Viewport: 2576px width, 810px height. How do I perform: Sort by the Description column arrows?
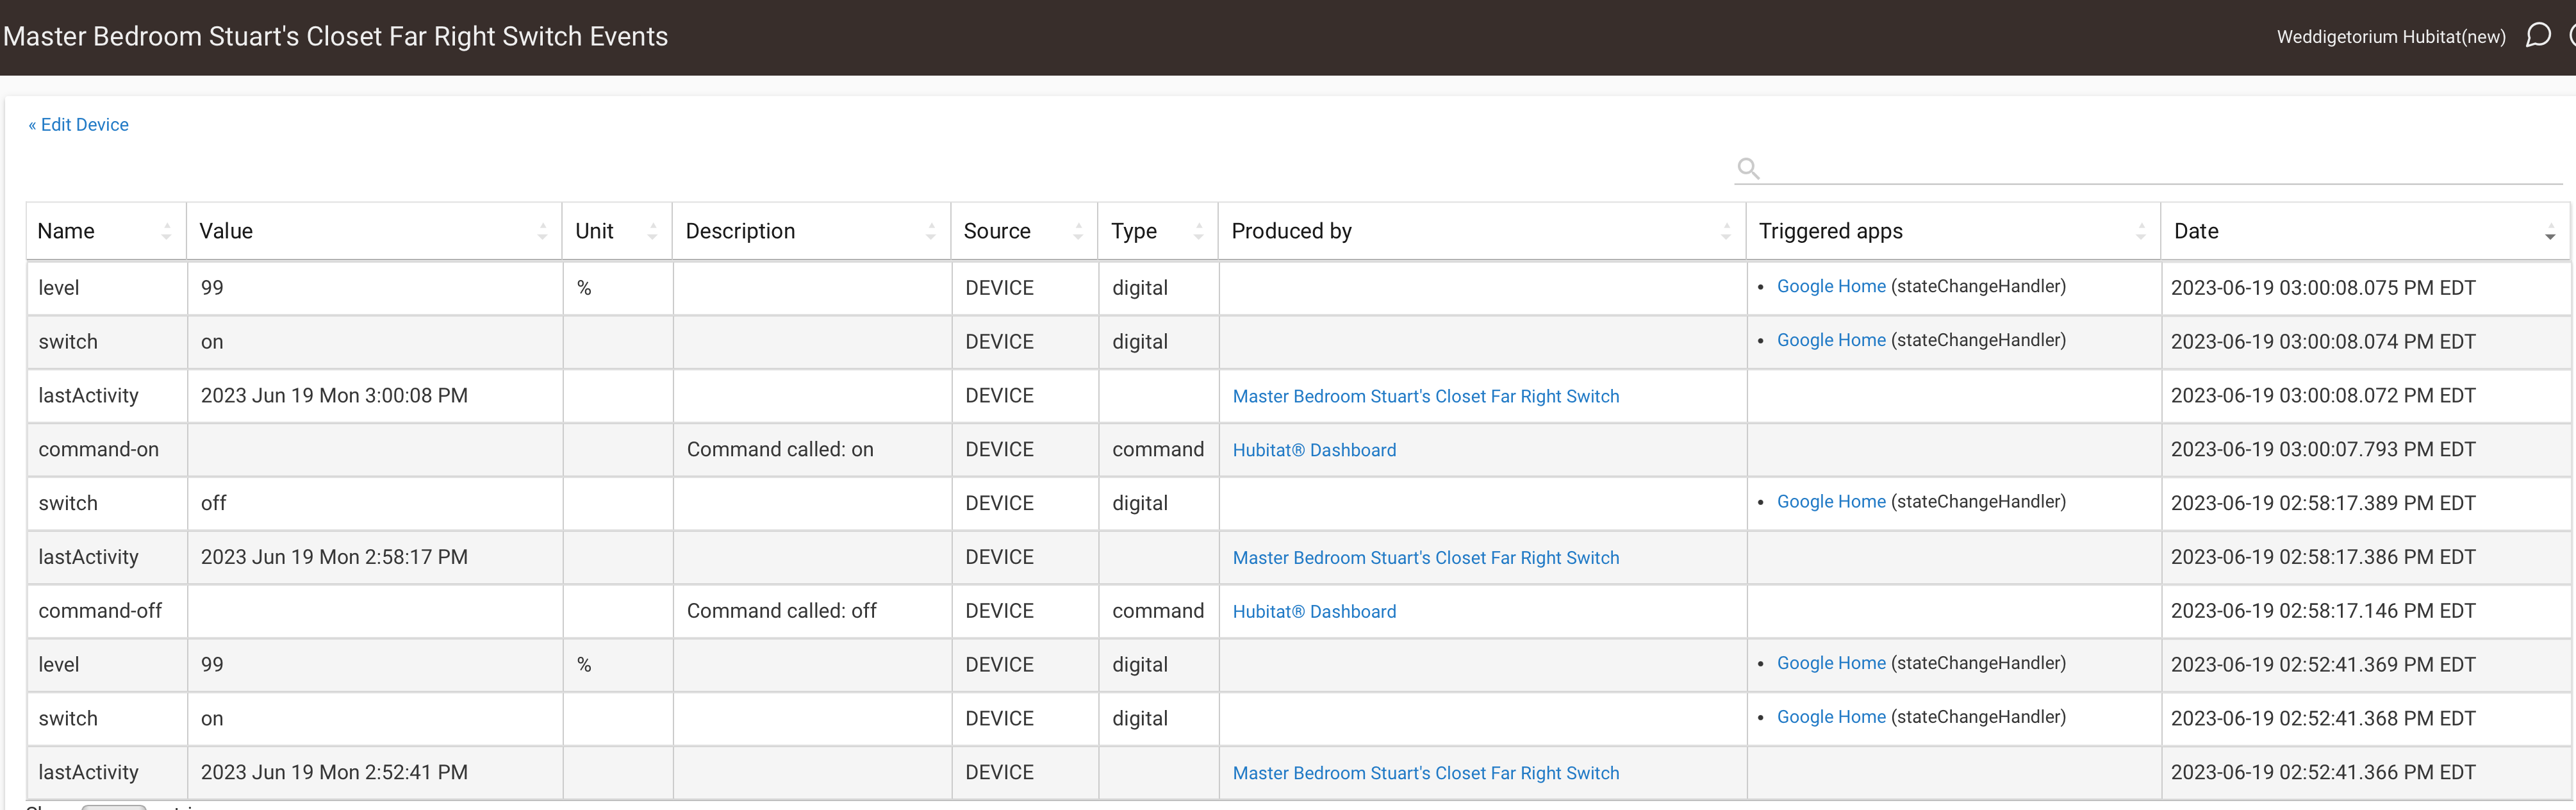click(930, 231)
